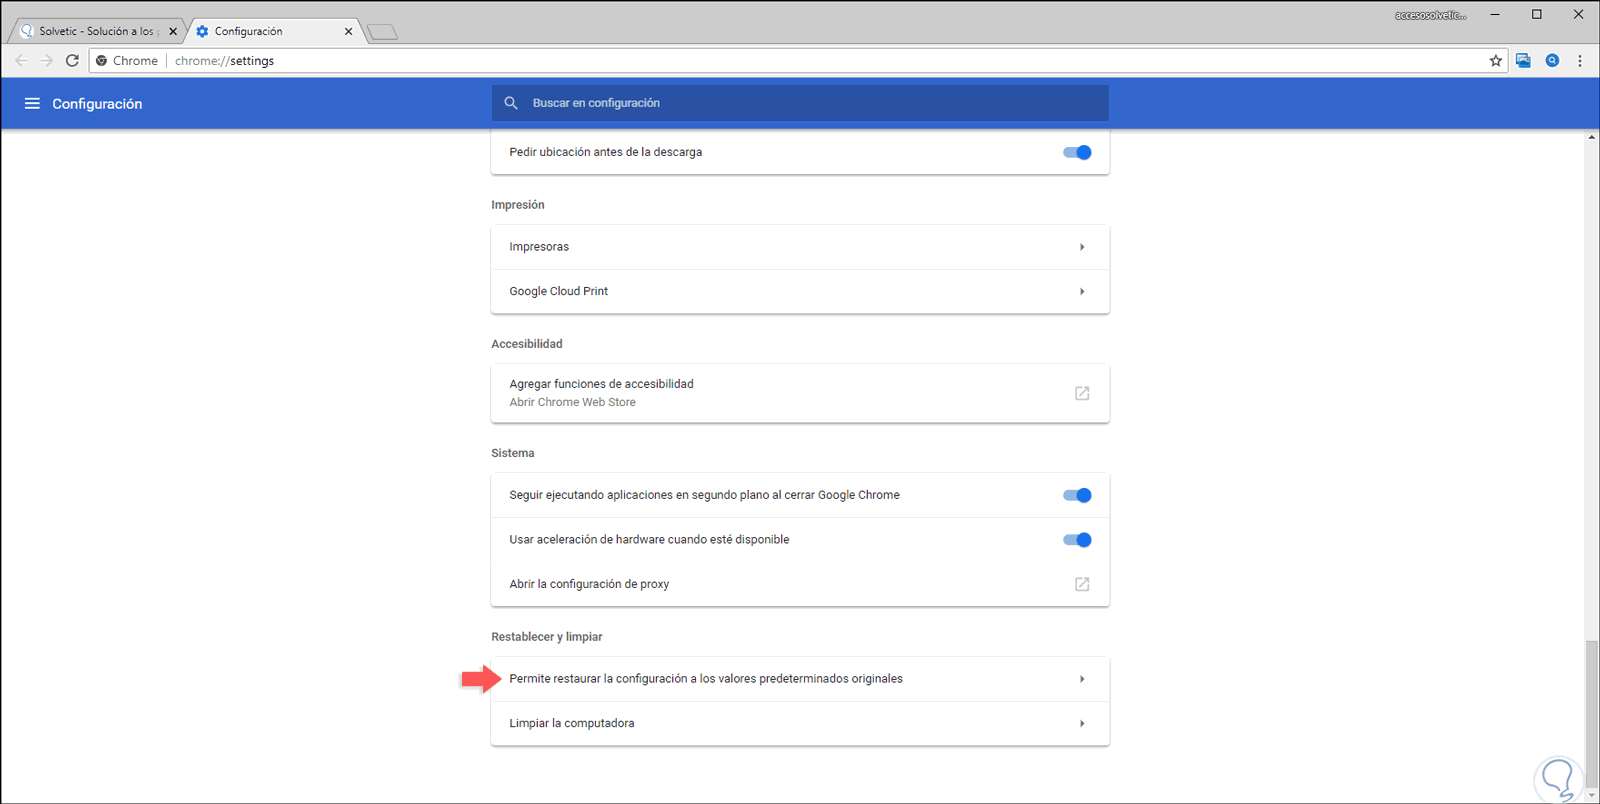The width and height of the screenshot is (1600, 804).
Task: Toggle Pedir ubicación antes de la descarga
Action: 1077,153
